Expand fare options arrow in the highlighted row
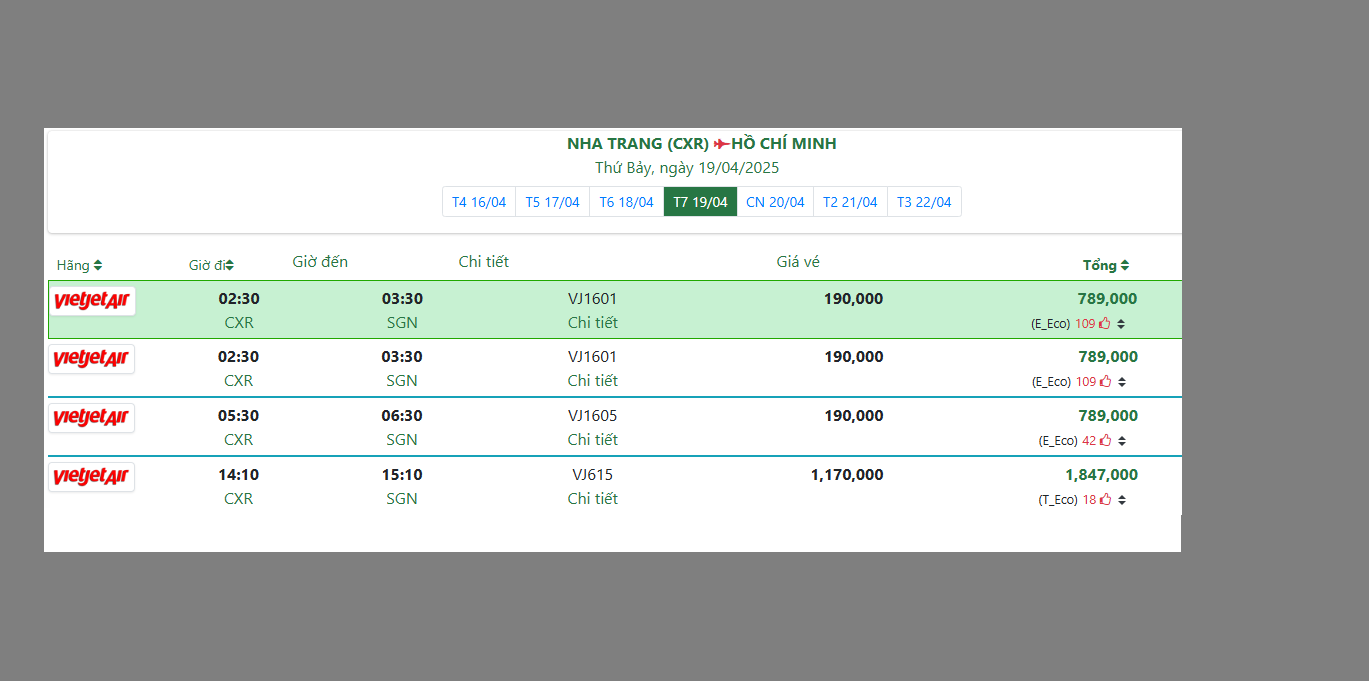The width and height of the screenshot is (1369, 681). [1121, 324]
